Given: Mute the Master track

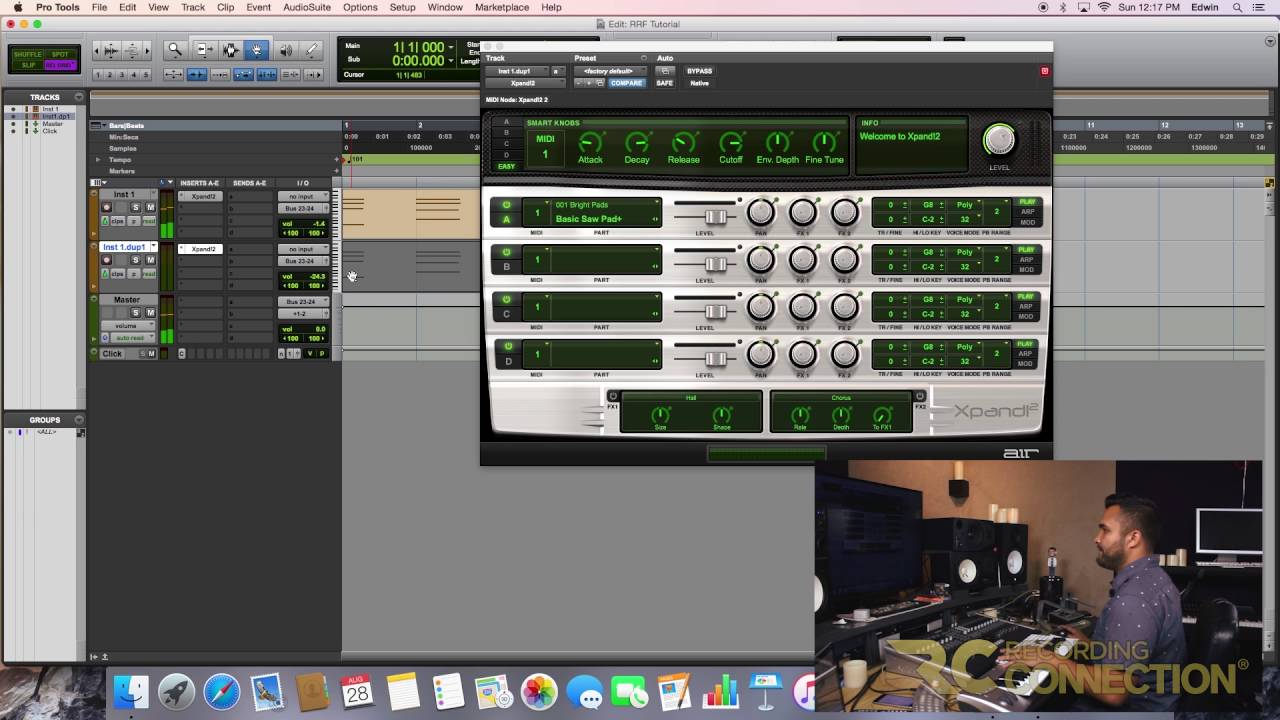Looking at the screenshot, I should pyautogui.click(x=150, y=313).
